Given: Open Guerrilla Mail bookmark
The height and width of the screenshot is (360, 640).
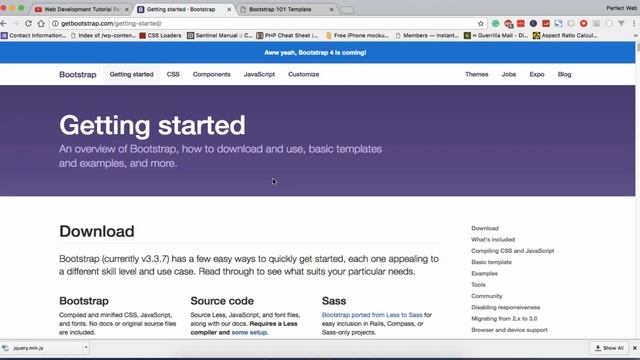Looking at the screenshot, I should [x=496, y=36].
